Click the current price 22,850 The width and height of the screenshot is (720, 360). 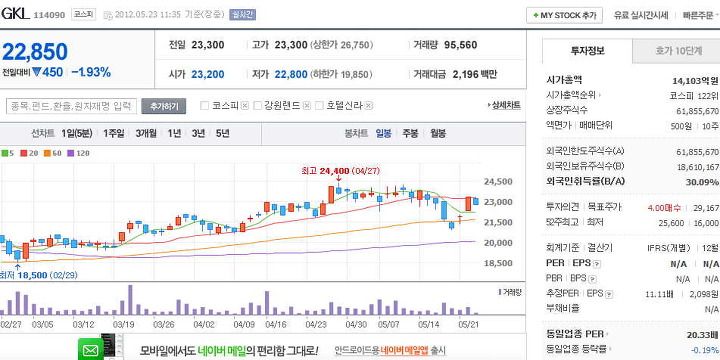tap(35, 52)
